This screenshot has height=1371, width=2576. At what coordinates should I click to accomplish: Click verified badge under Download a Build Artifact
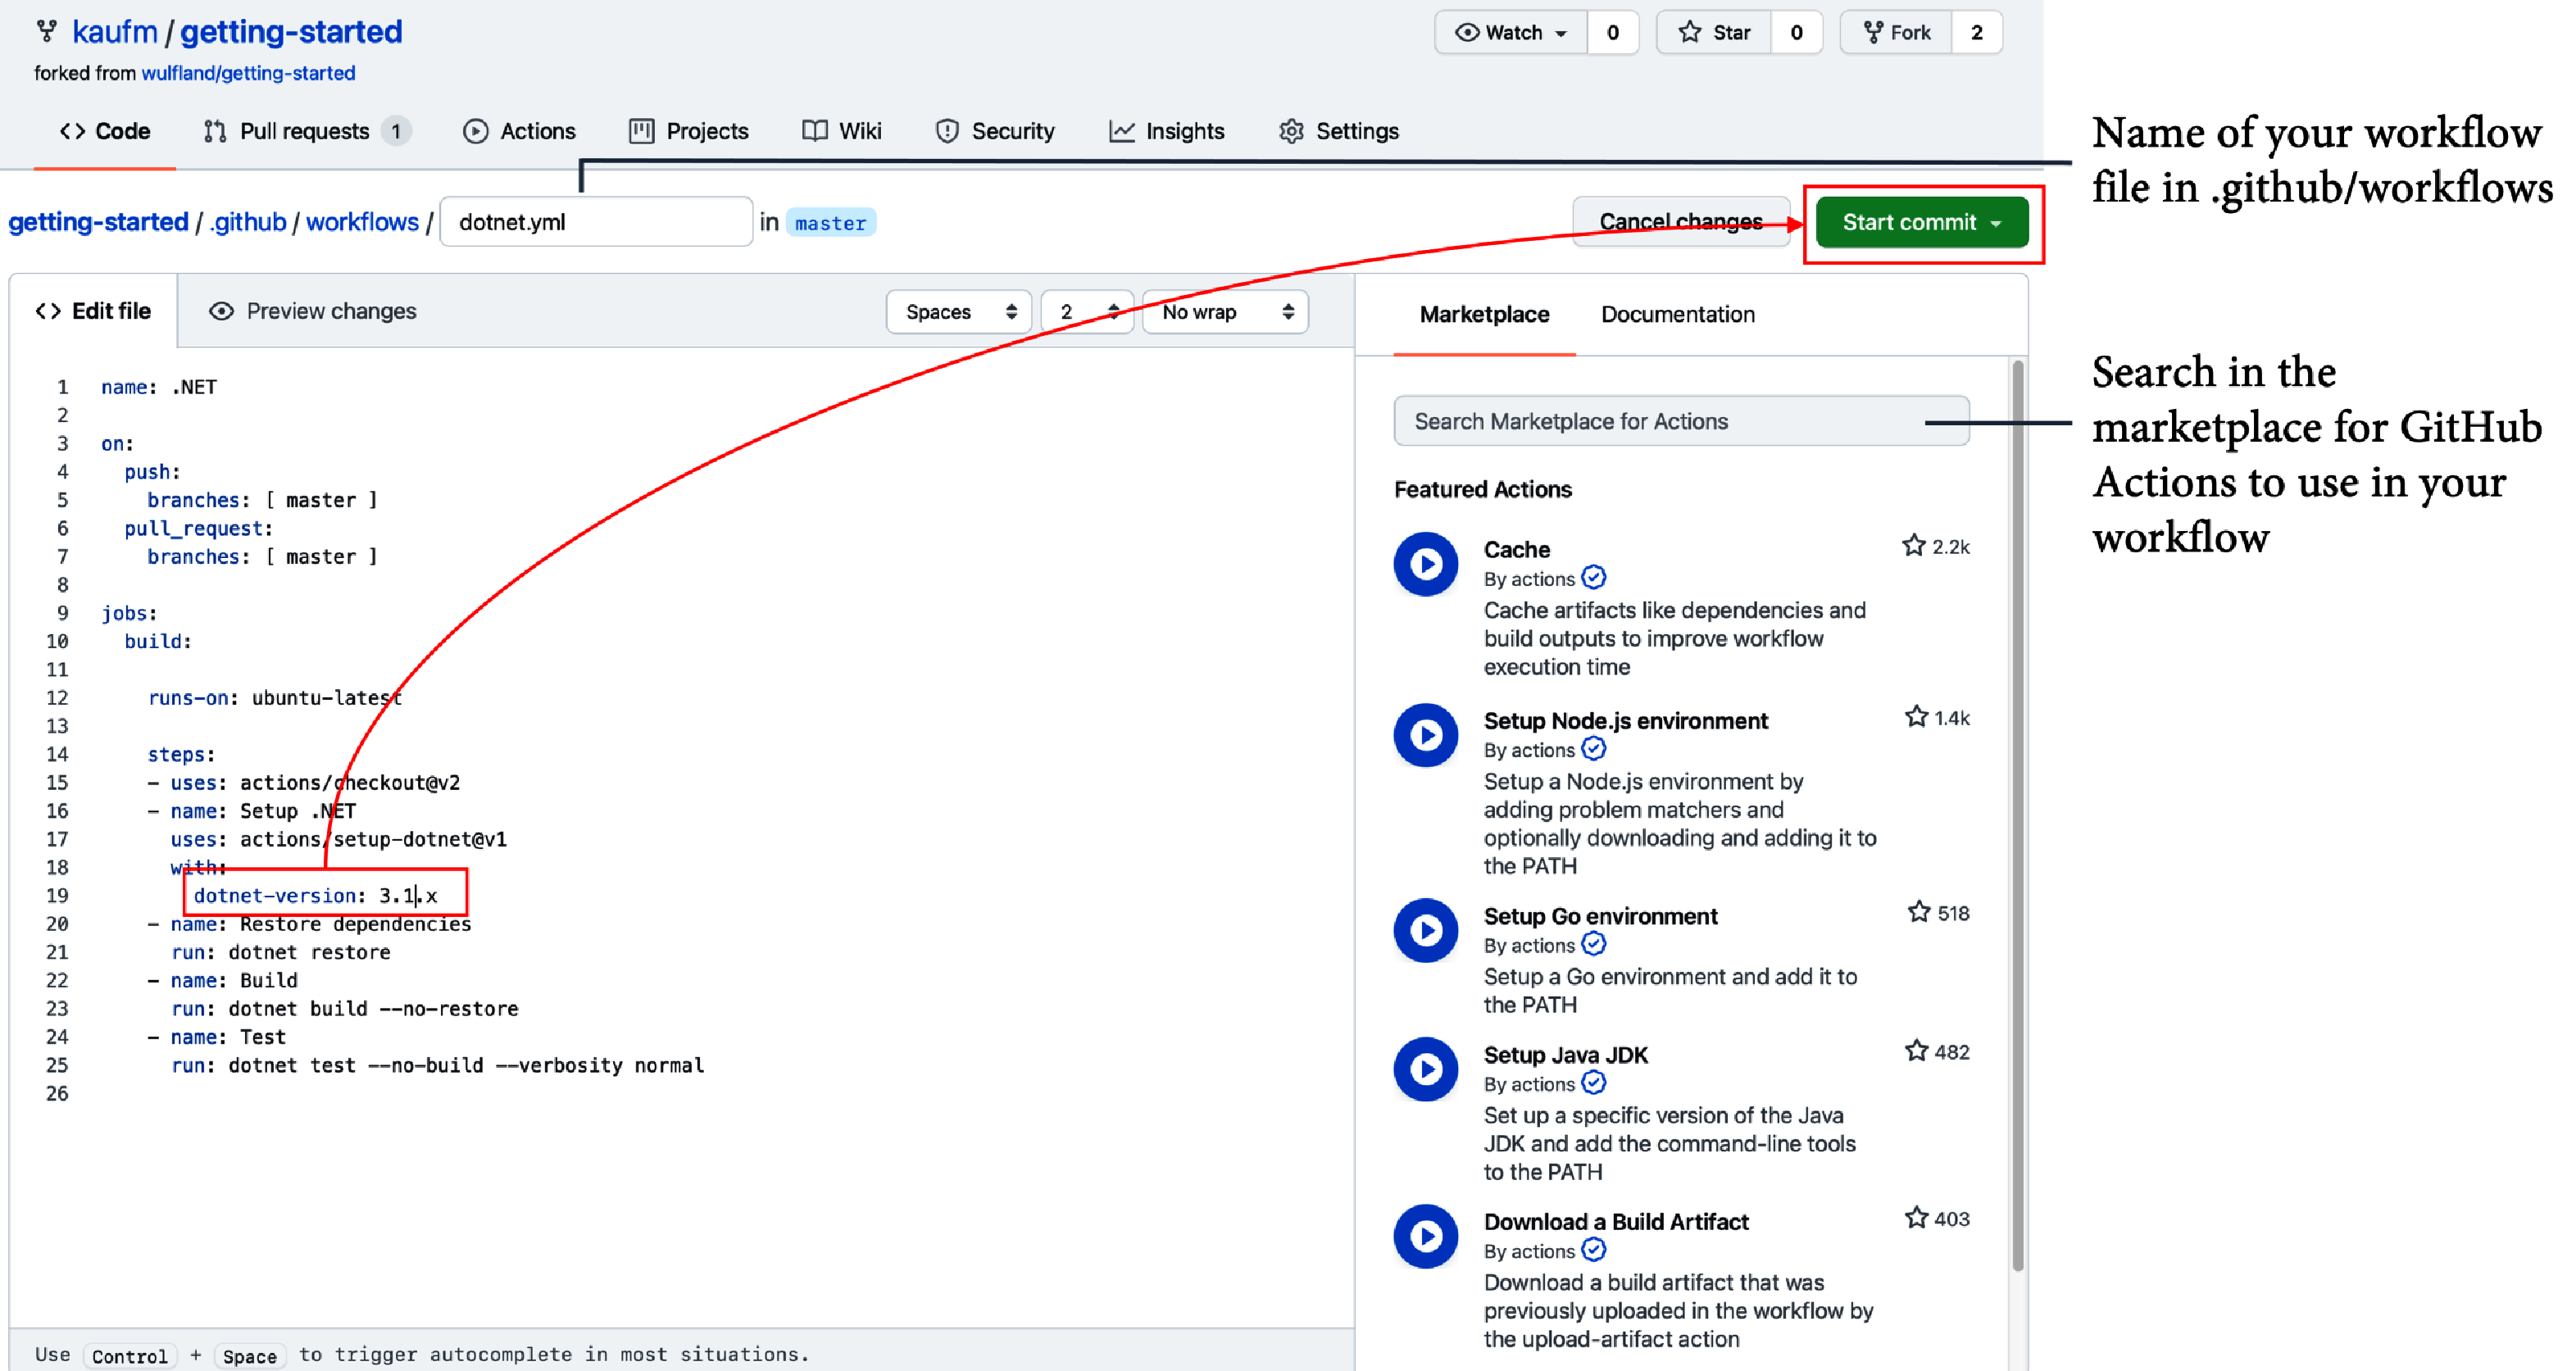(1594, 1250)
